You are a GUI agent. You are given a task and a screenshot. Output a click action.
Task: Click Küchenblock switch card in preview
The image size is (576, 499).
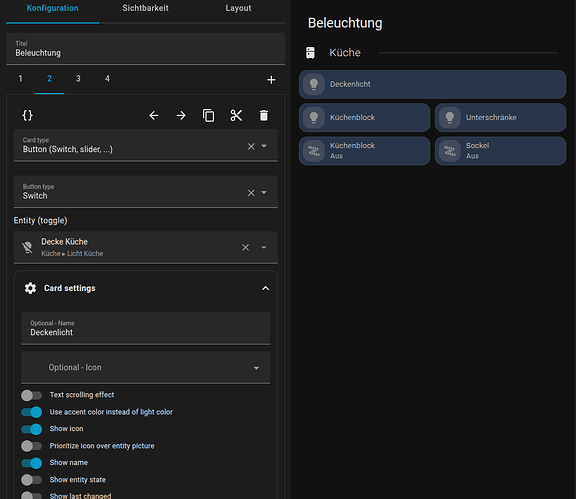click(364, 118)
